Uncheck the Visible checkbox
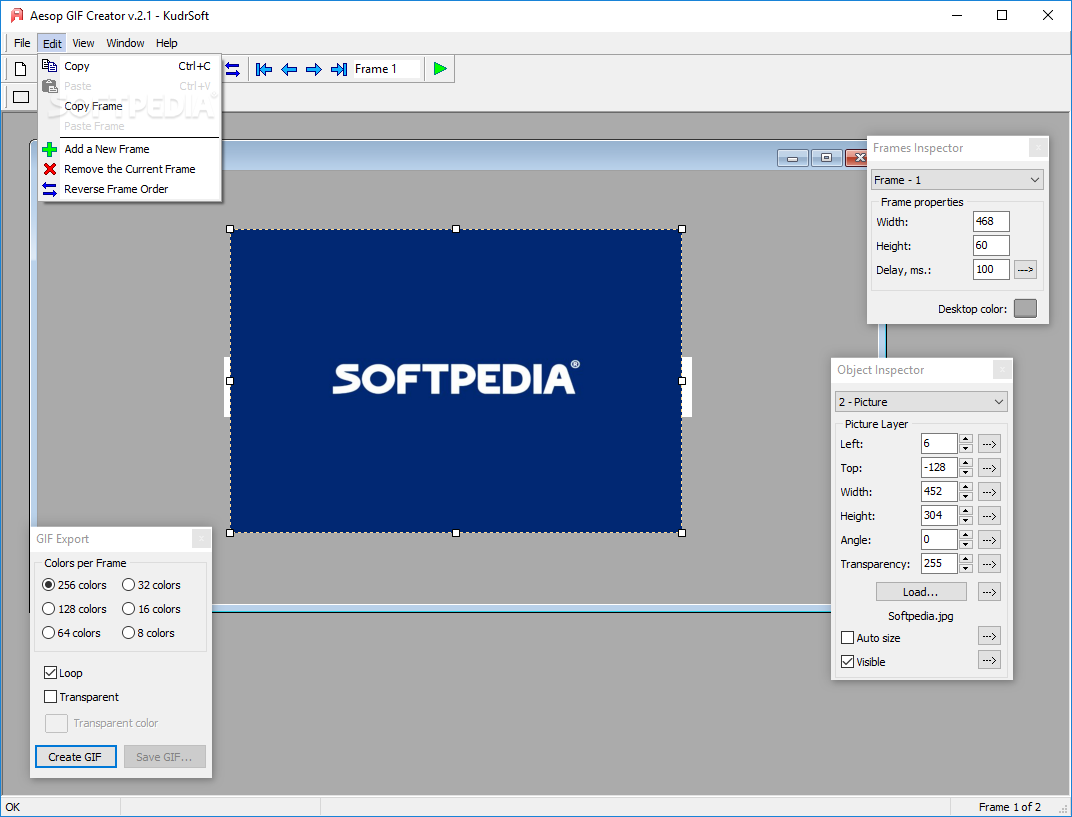This screenshot has width=1072, height=817. 847,662
